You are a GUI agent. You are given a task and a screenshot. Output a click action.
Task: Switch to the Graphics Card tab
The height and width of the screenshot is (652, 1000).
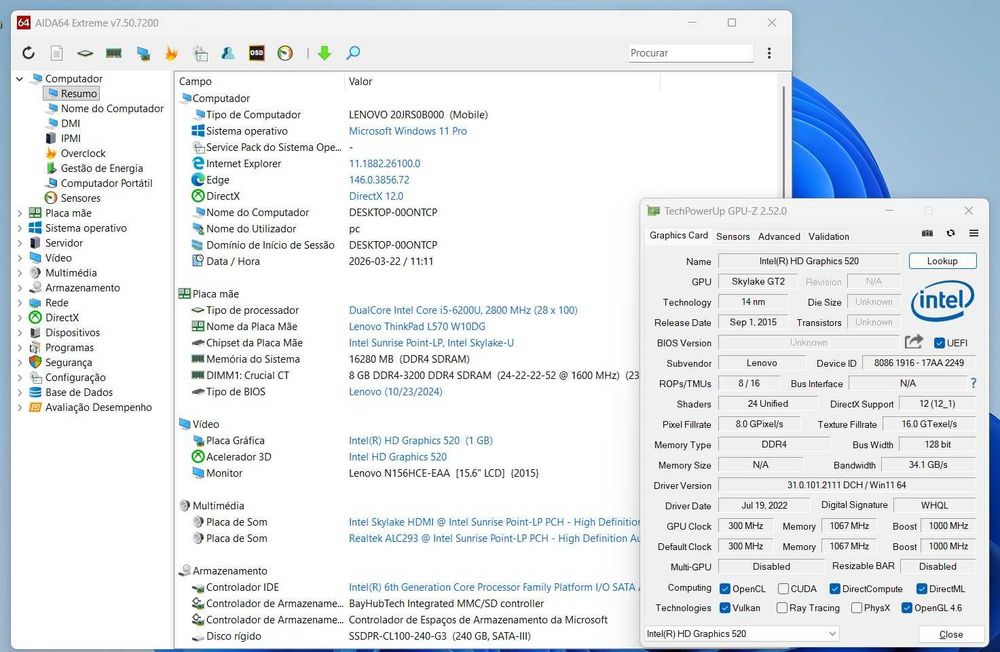click(679, 235)
